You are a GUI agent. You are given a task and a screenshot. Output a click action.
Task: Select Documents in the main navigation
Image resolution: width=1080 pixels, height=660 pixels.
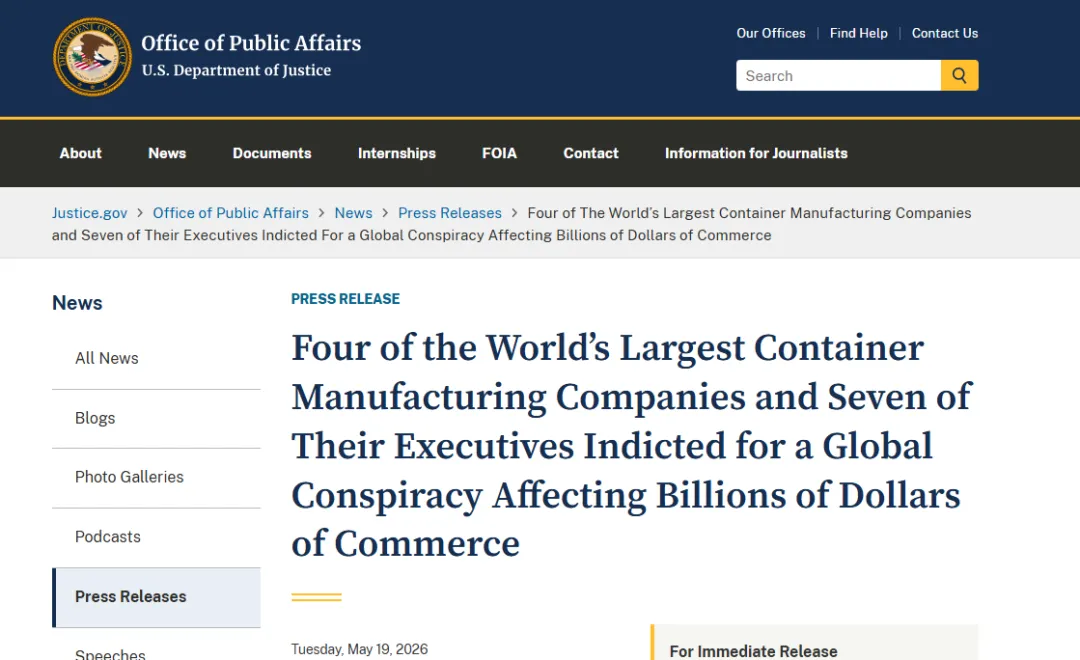272,153
